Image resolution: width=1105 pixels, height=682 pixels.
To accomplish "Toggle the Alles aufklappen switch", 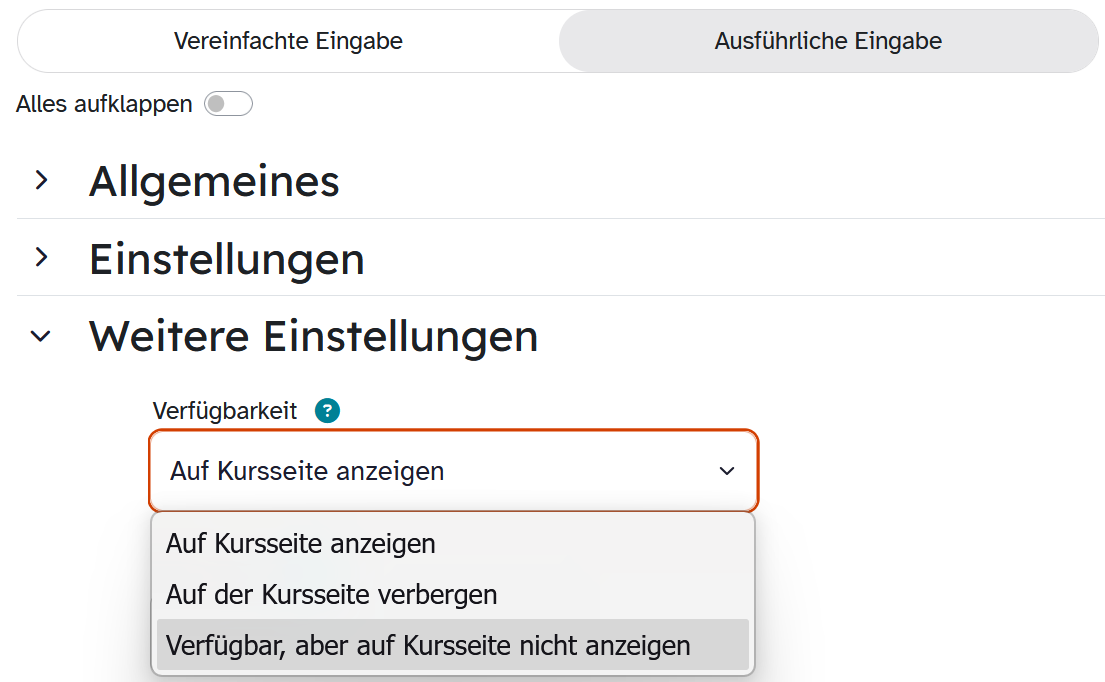I will (228, 104).
